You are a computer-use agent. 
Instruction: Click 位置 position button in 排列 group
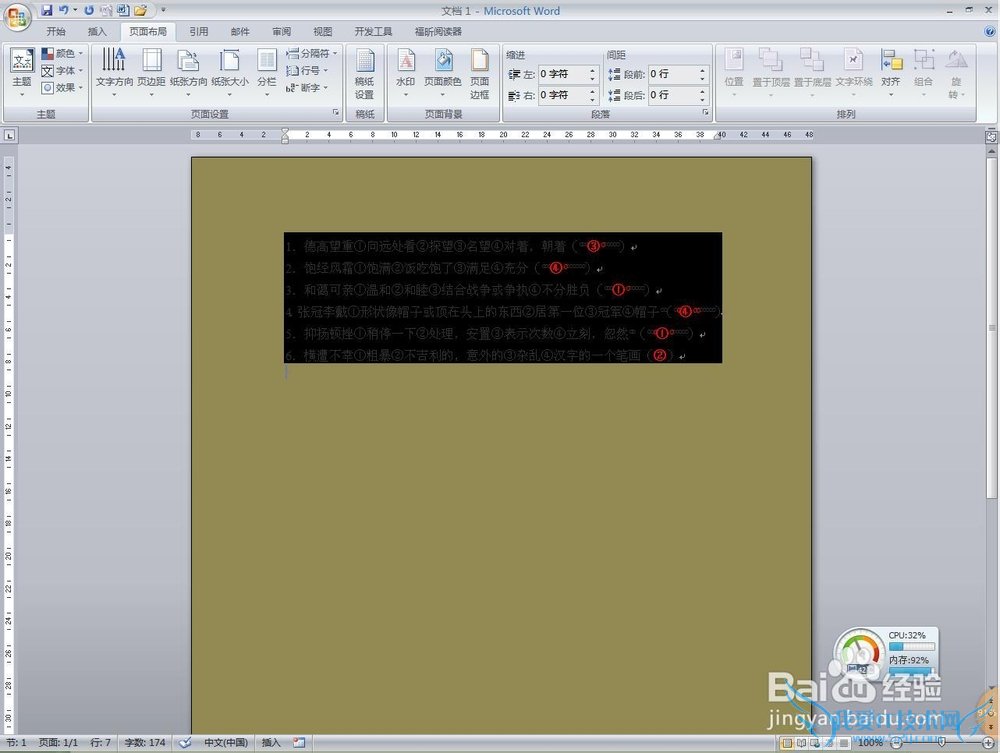[734, 73]
